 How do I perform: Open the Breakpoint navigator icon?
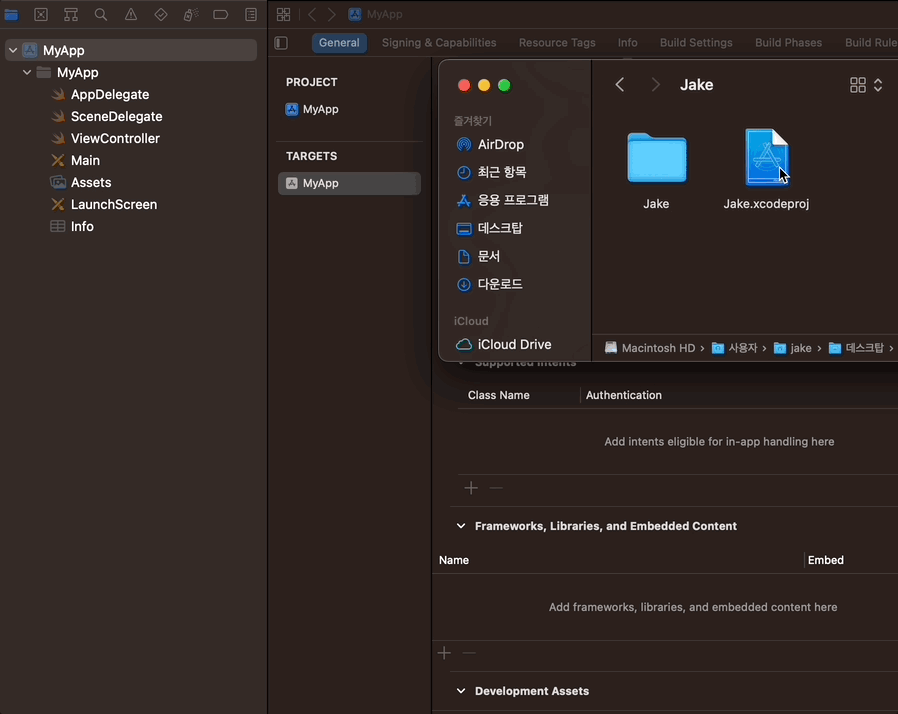[x=220, y=15]
